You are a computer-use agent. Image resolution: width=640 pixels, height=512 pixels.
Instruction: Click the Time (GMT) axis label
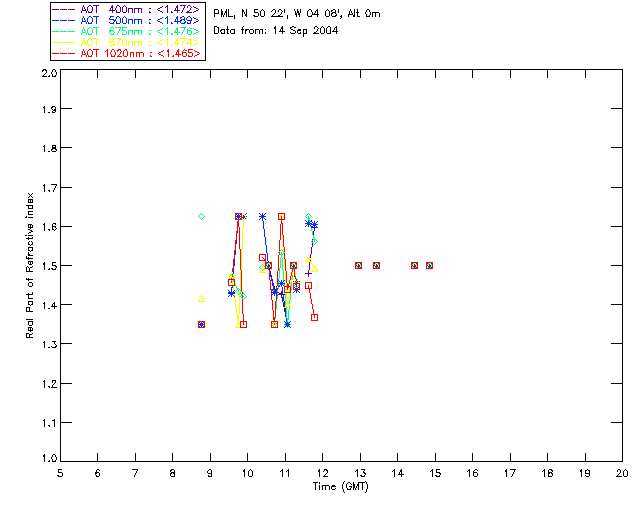[x=340, y=487]
